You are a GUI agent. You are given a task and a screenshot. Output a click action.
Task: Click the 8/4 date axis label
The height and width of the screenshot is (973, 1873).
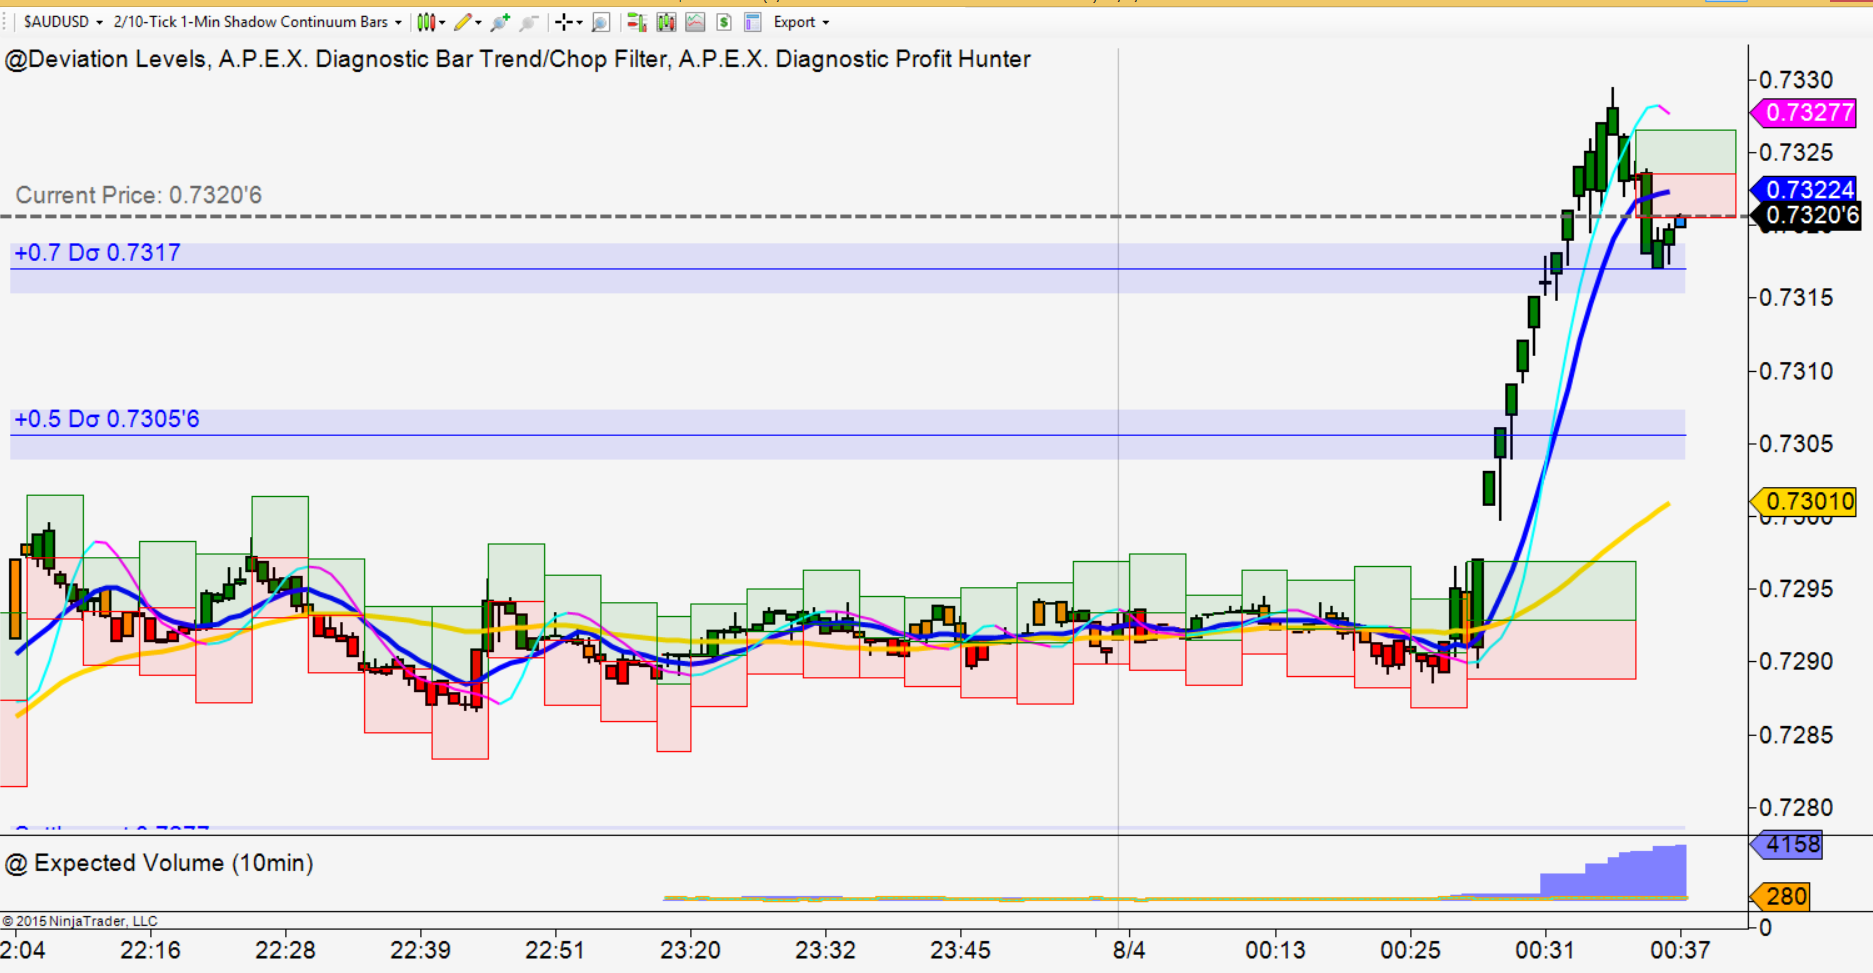tap(1130, 950)
